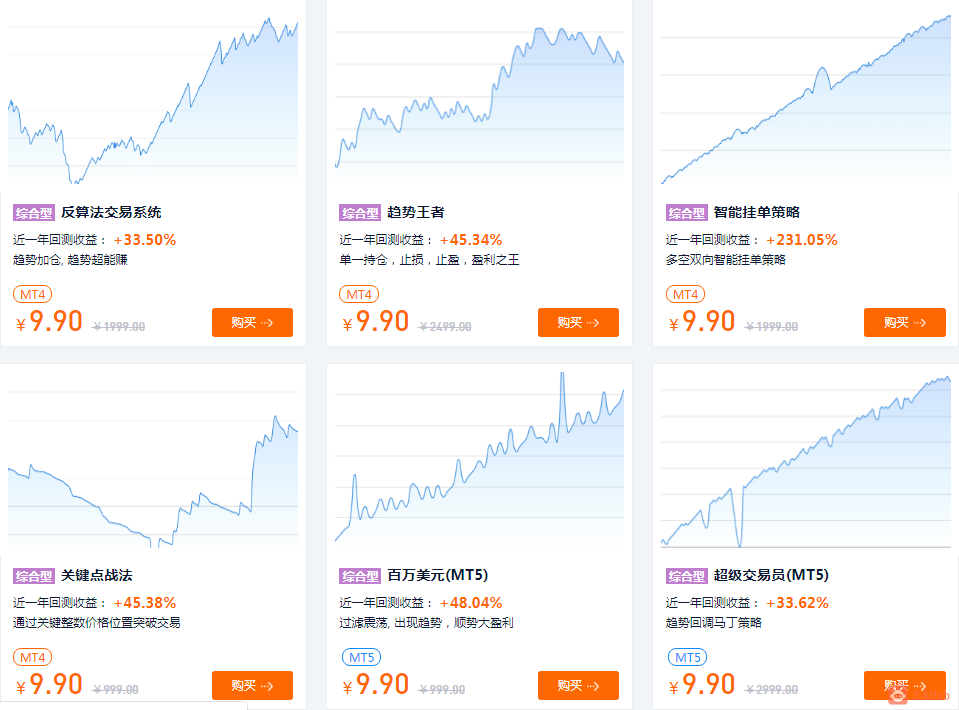
Task: Open the 趋势王者 profit chart thumbnail
Action: coord(480,97)
